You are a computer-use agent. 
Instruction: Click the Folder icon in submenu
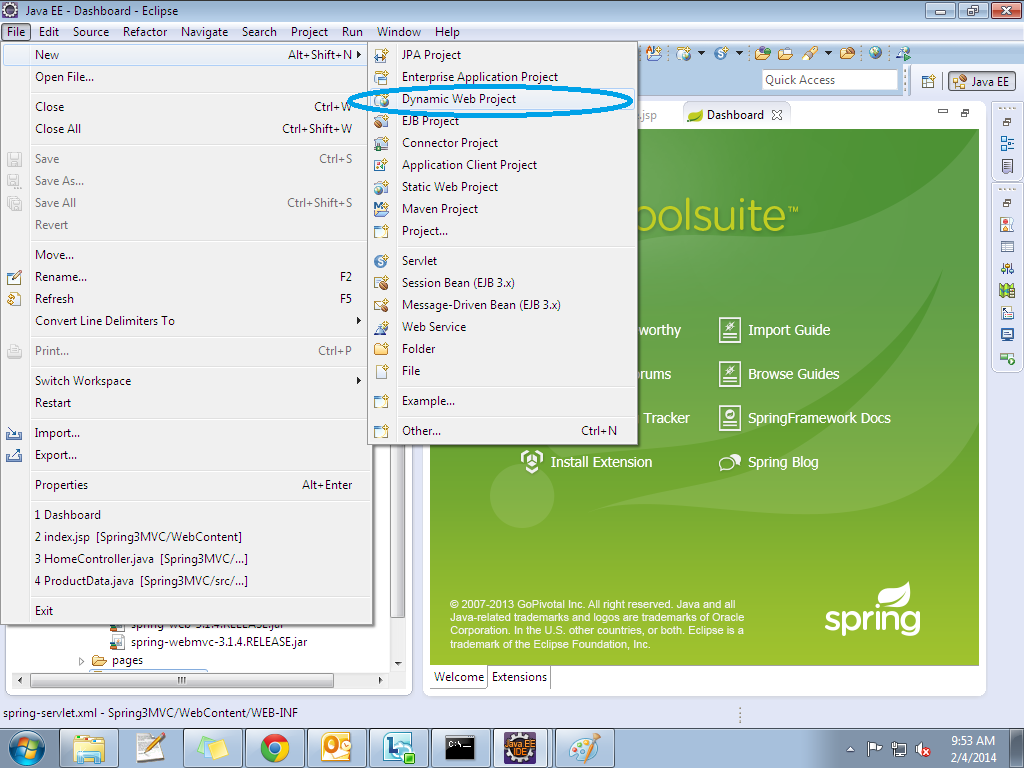coord(381,349)
